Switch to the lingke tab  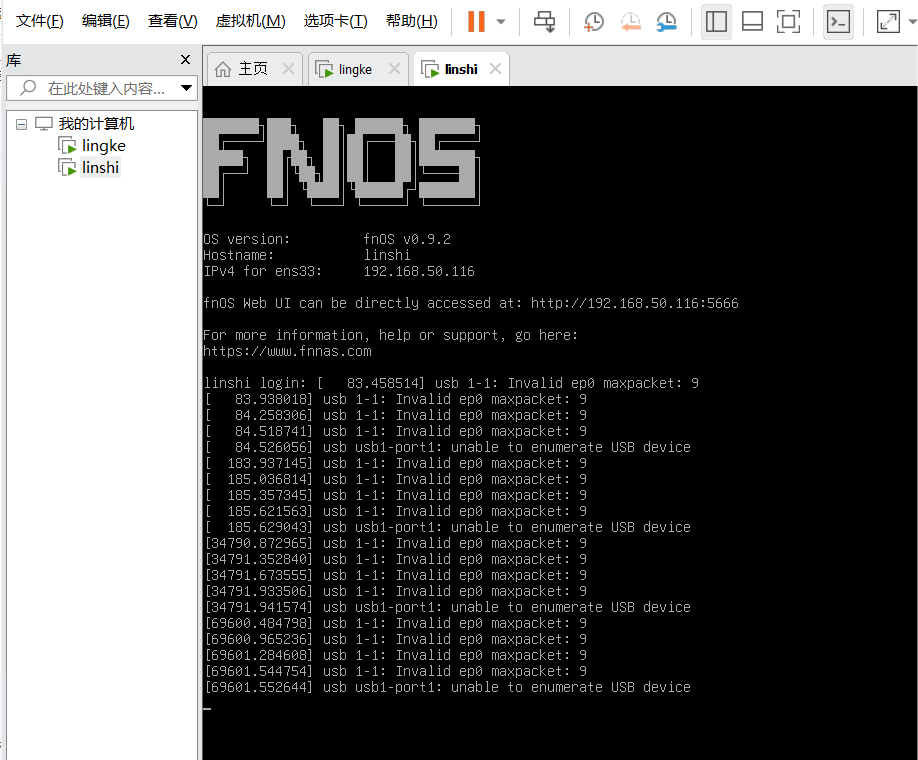(355, 69)
